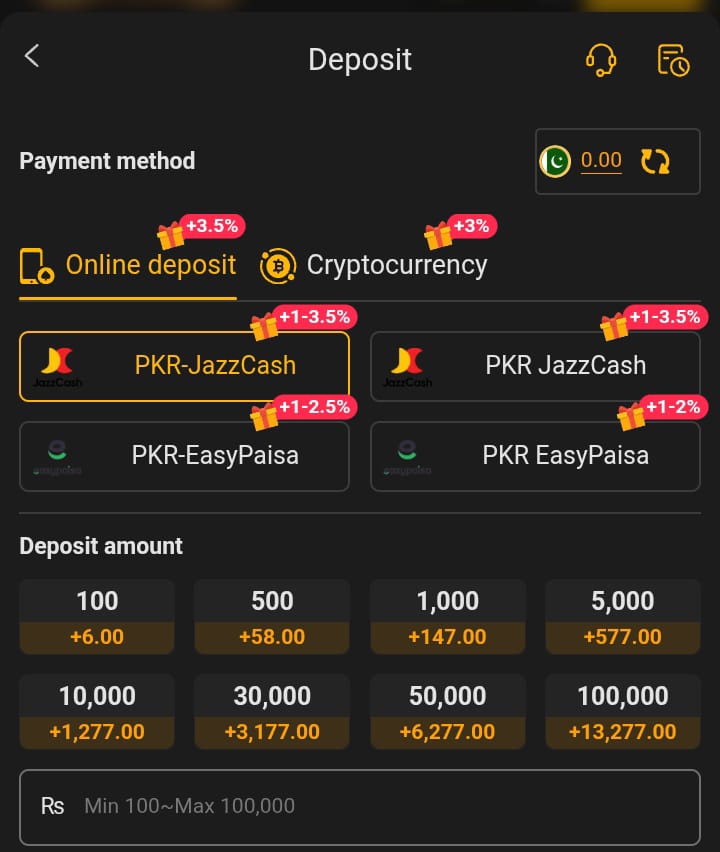
Task: Click the 0.00 balance link
Action: [601, 161]
